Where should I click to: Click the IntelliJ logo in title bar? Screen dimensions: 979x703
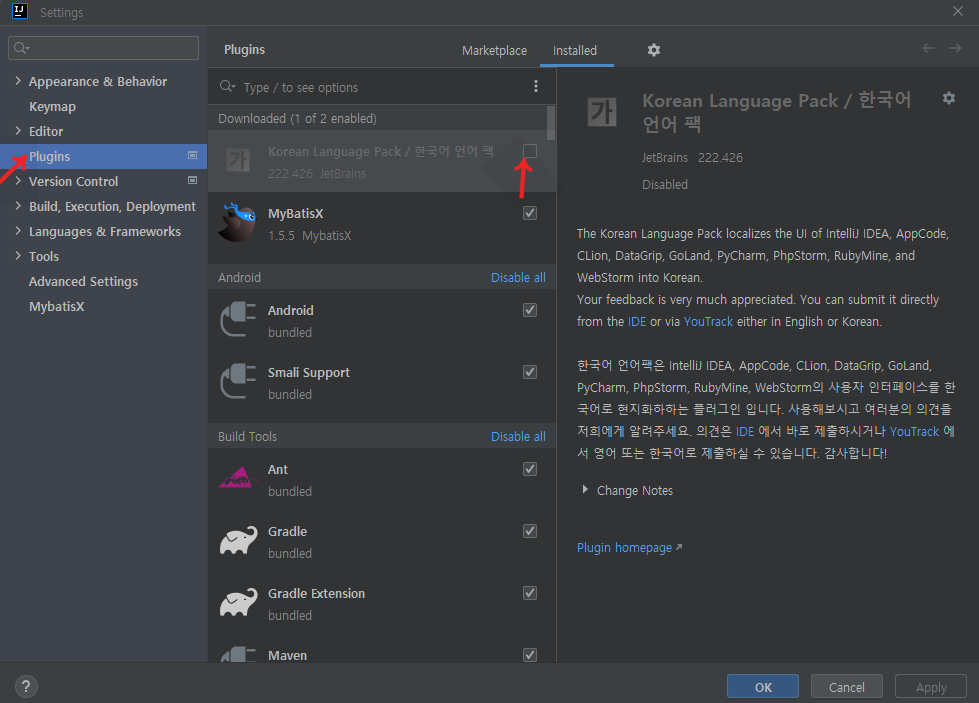20,11
